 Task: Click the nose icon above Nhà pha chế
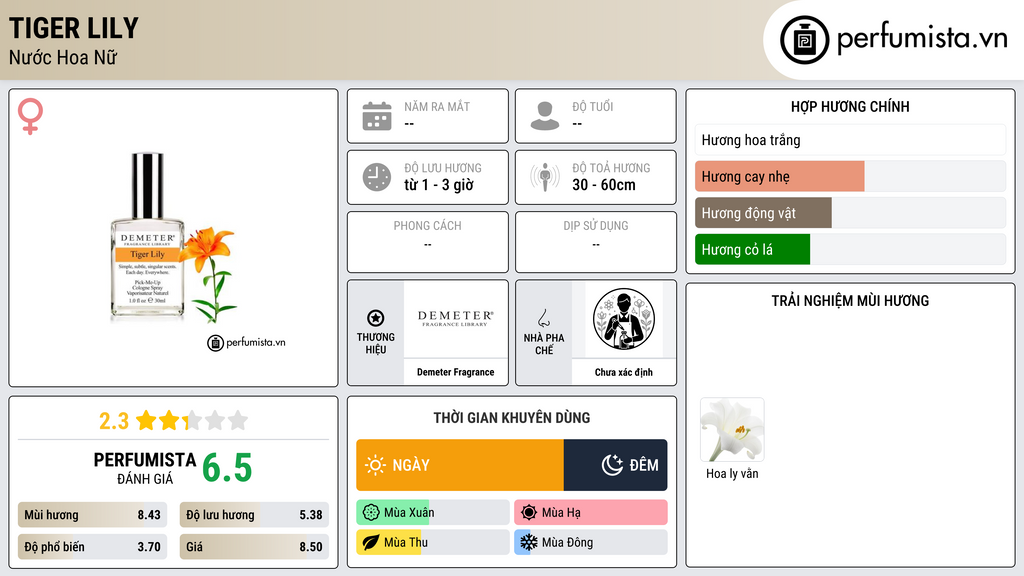click(543, 318)
